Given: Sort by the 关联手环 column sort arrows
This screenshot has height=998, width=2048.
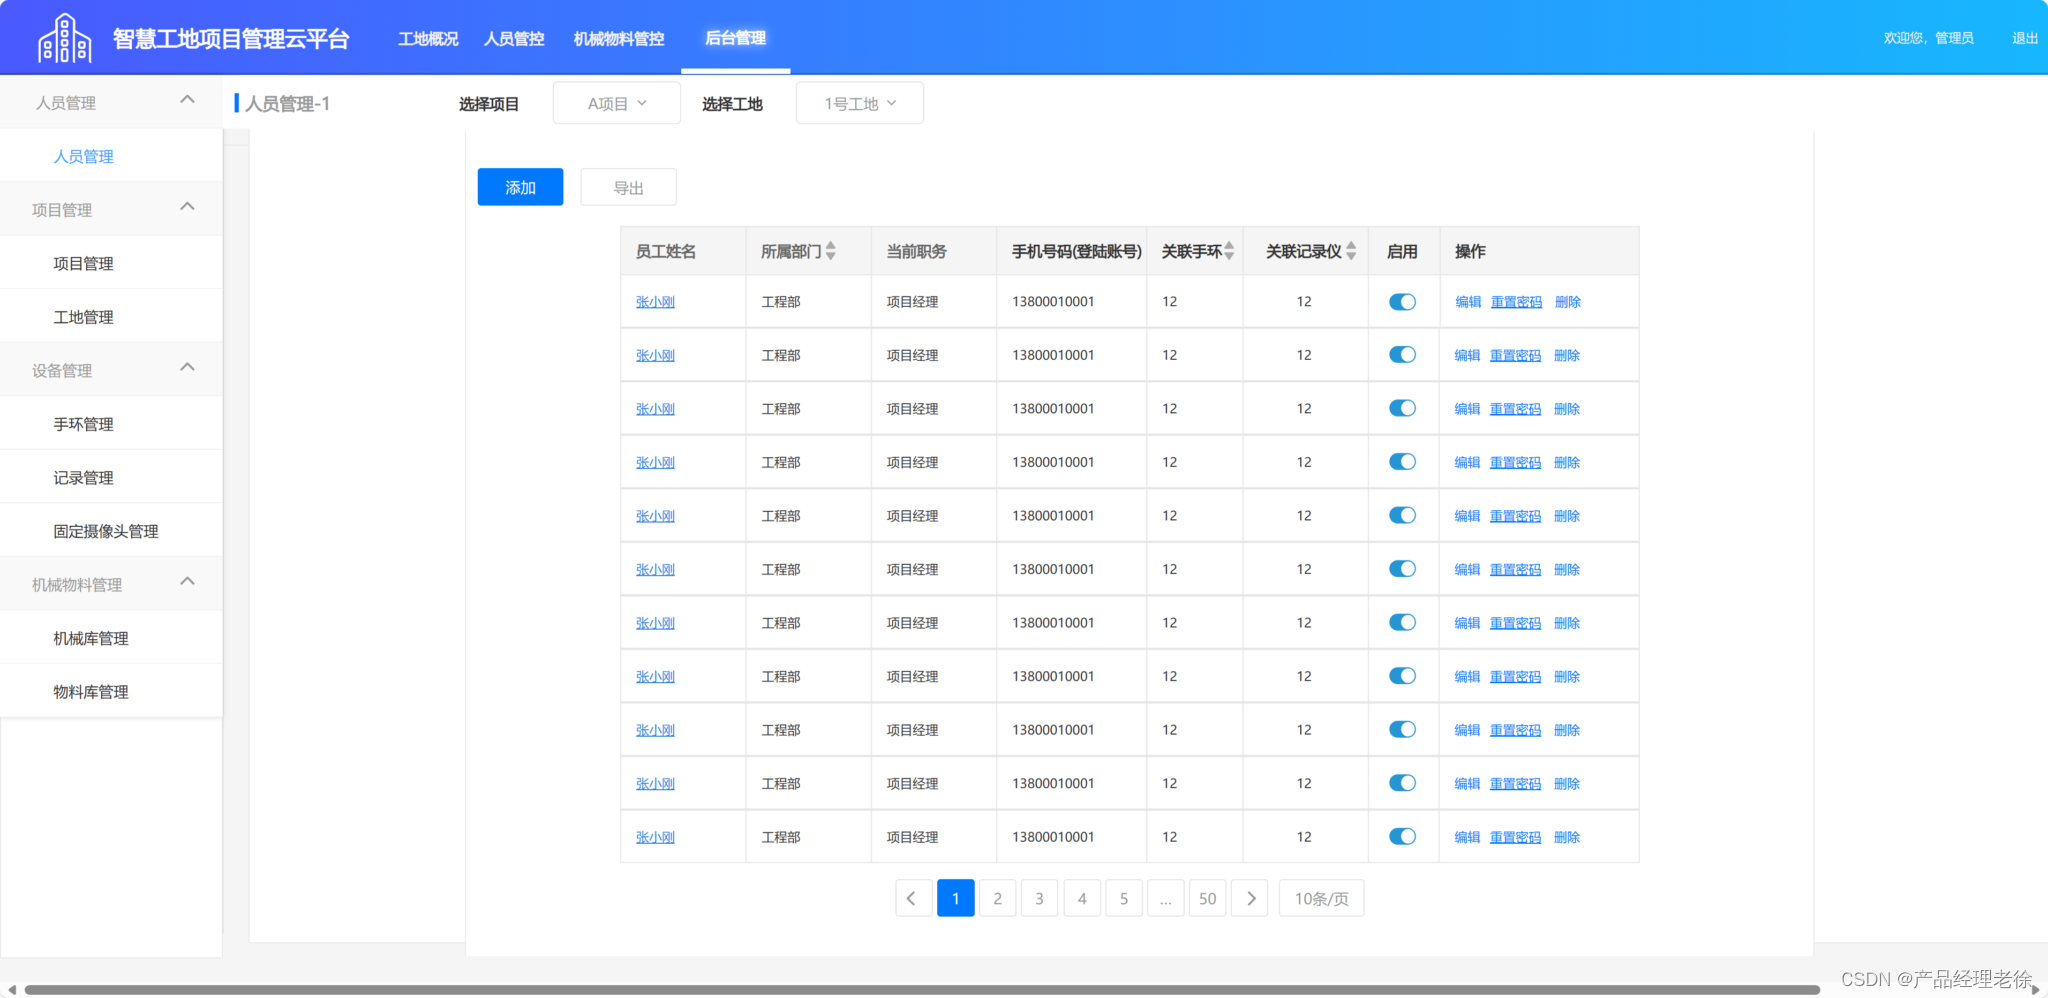Looking at the screenshot, I should pos(1229,251).
